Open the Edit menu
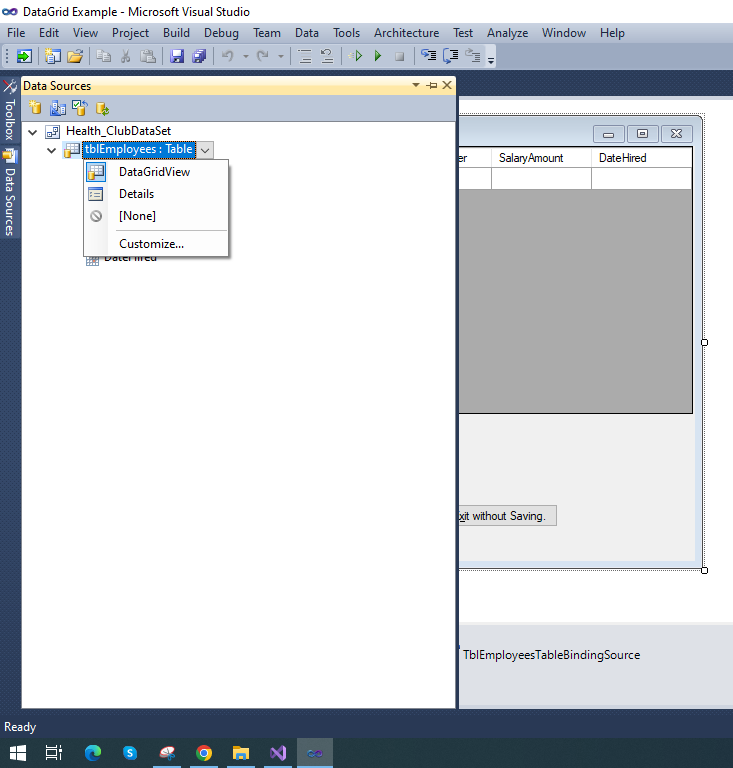Image resolution: width=733 pixels, height=768 pixels. [x=49, y=33]
